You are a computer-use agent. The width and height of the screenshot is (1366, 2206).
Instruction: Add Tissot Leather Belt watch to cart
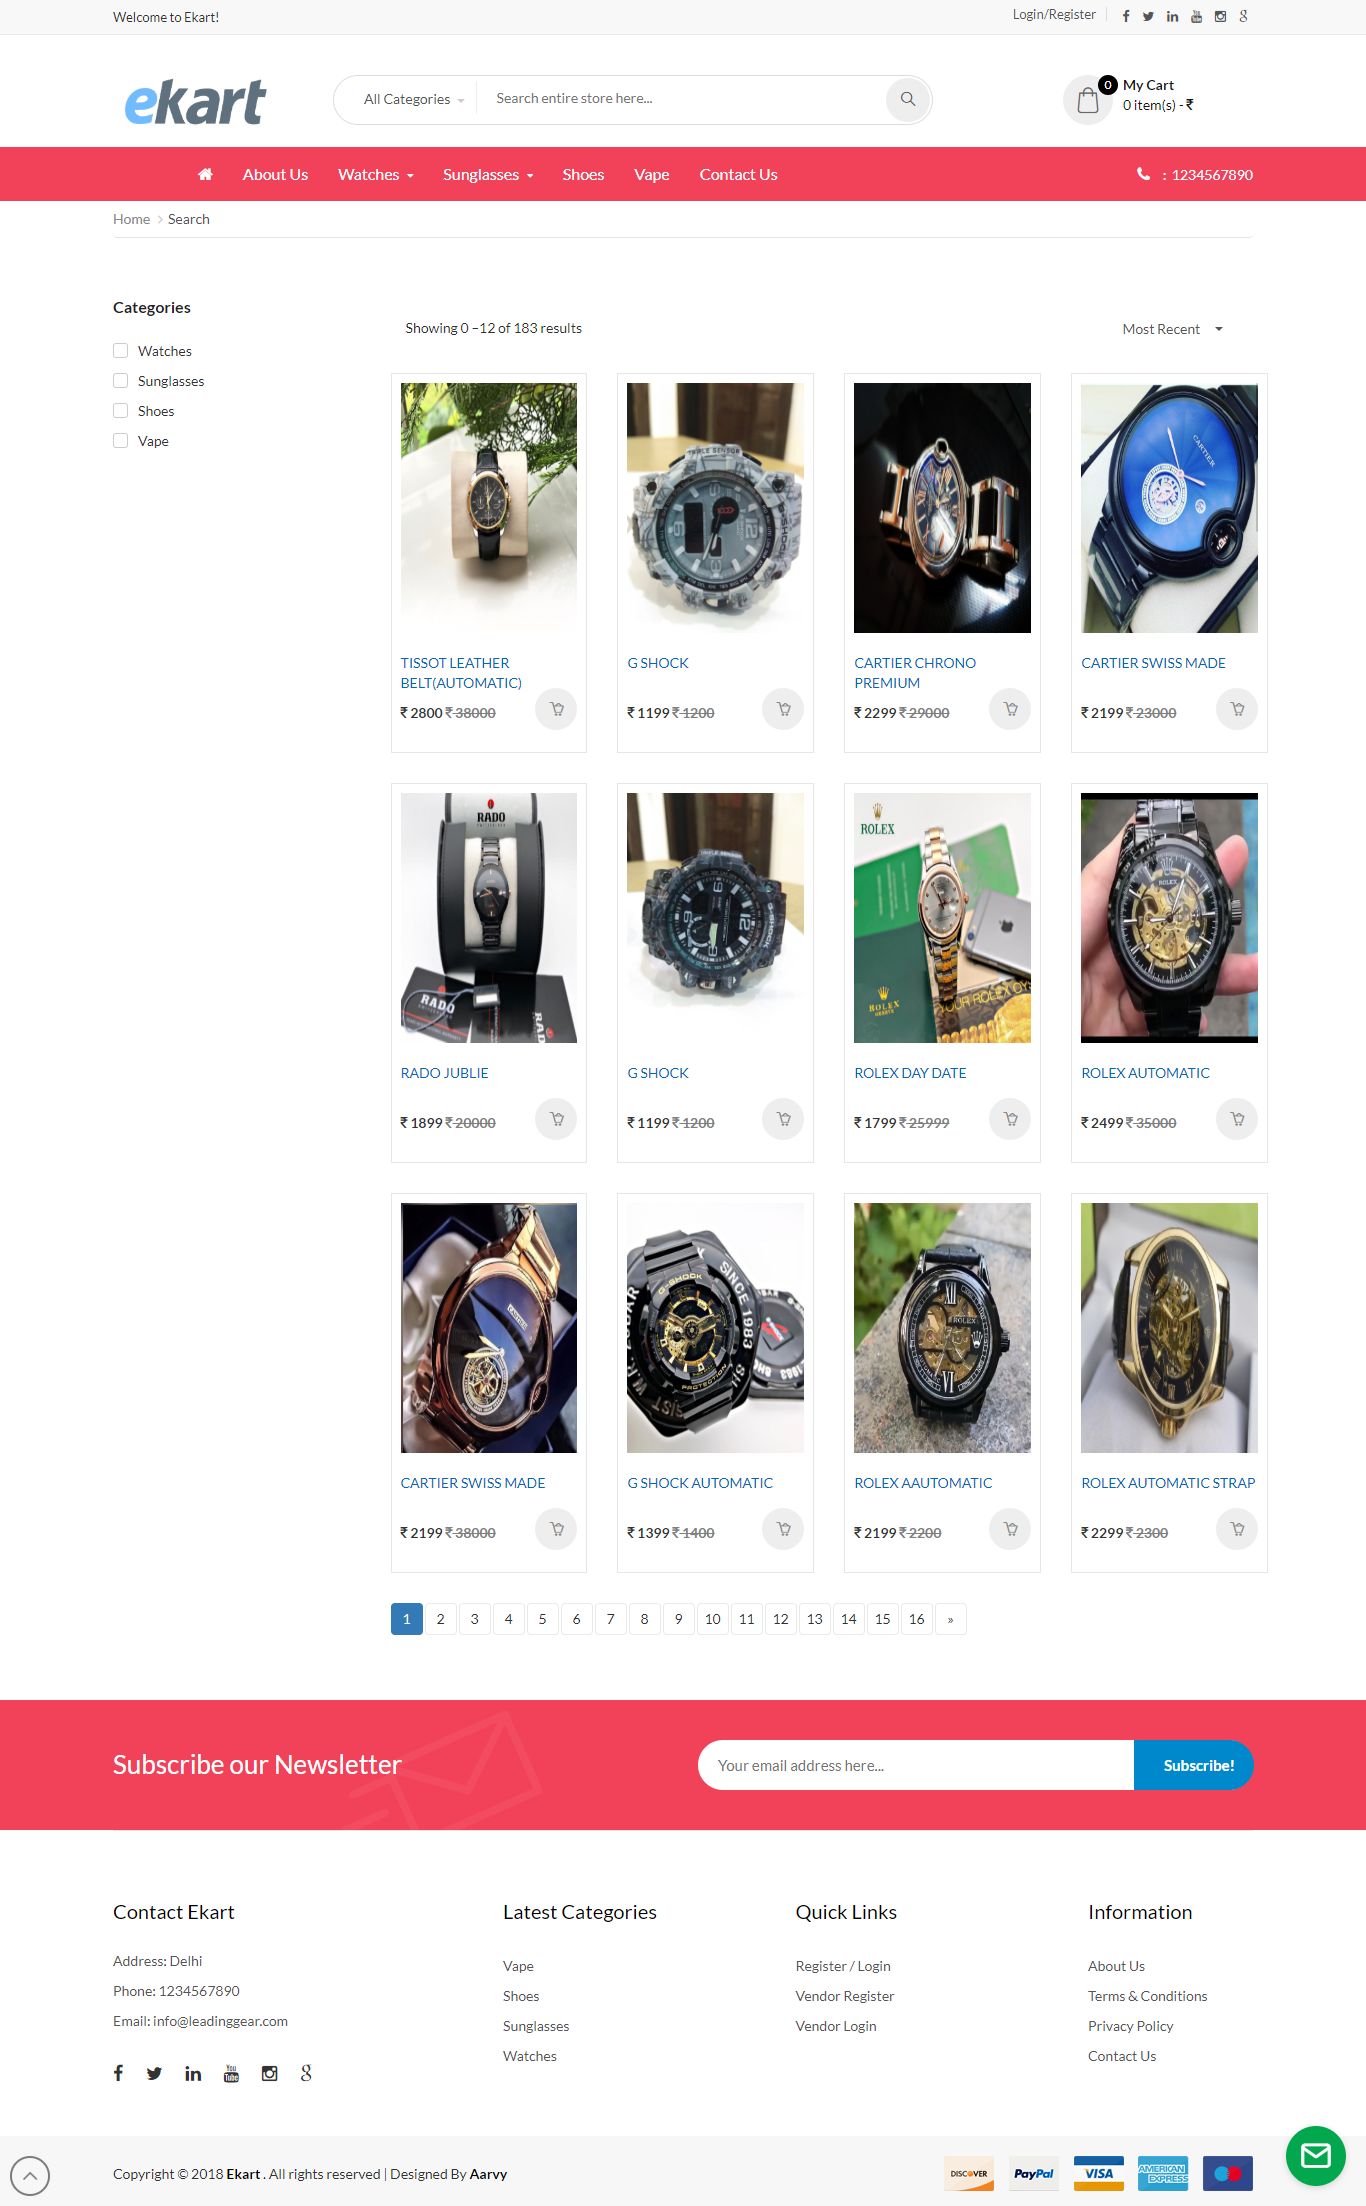click(556, 709)
